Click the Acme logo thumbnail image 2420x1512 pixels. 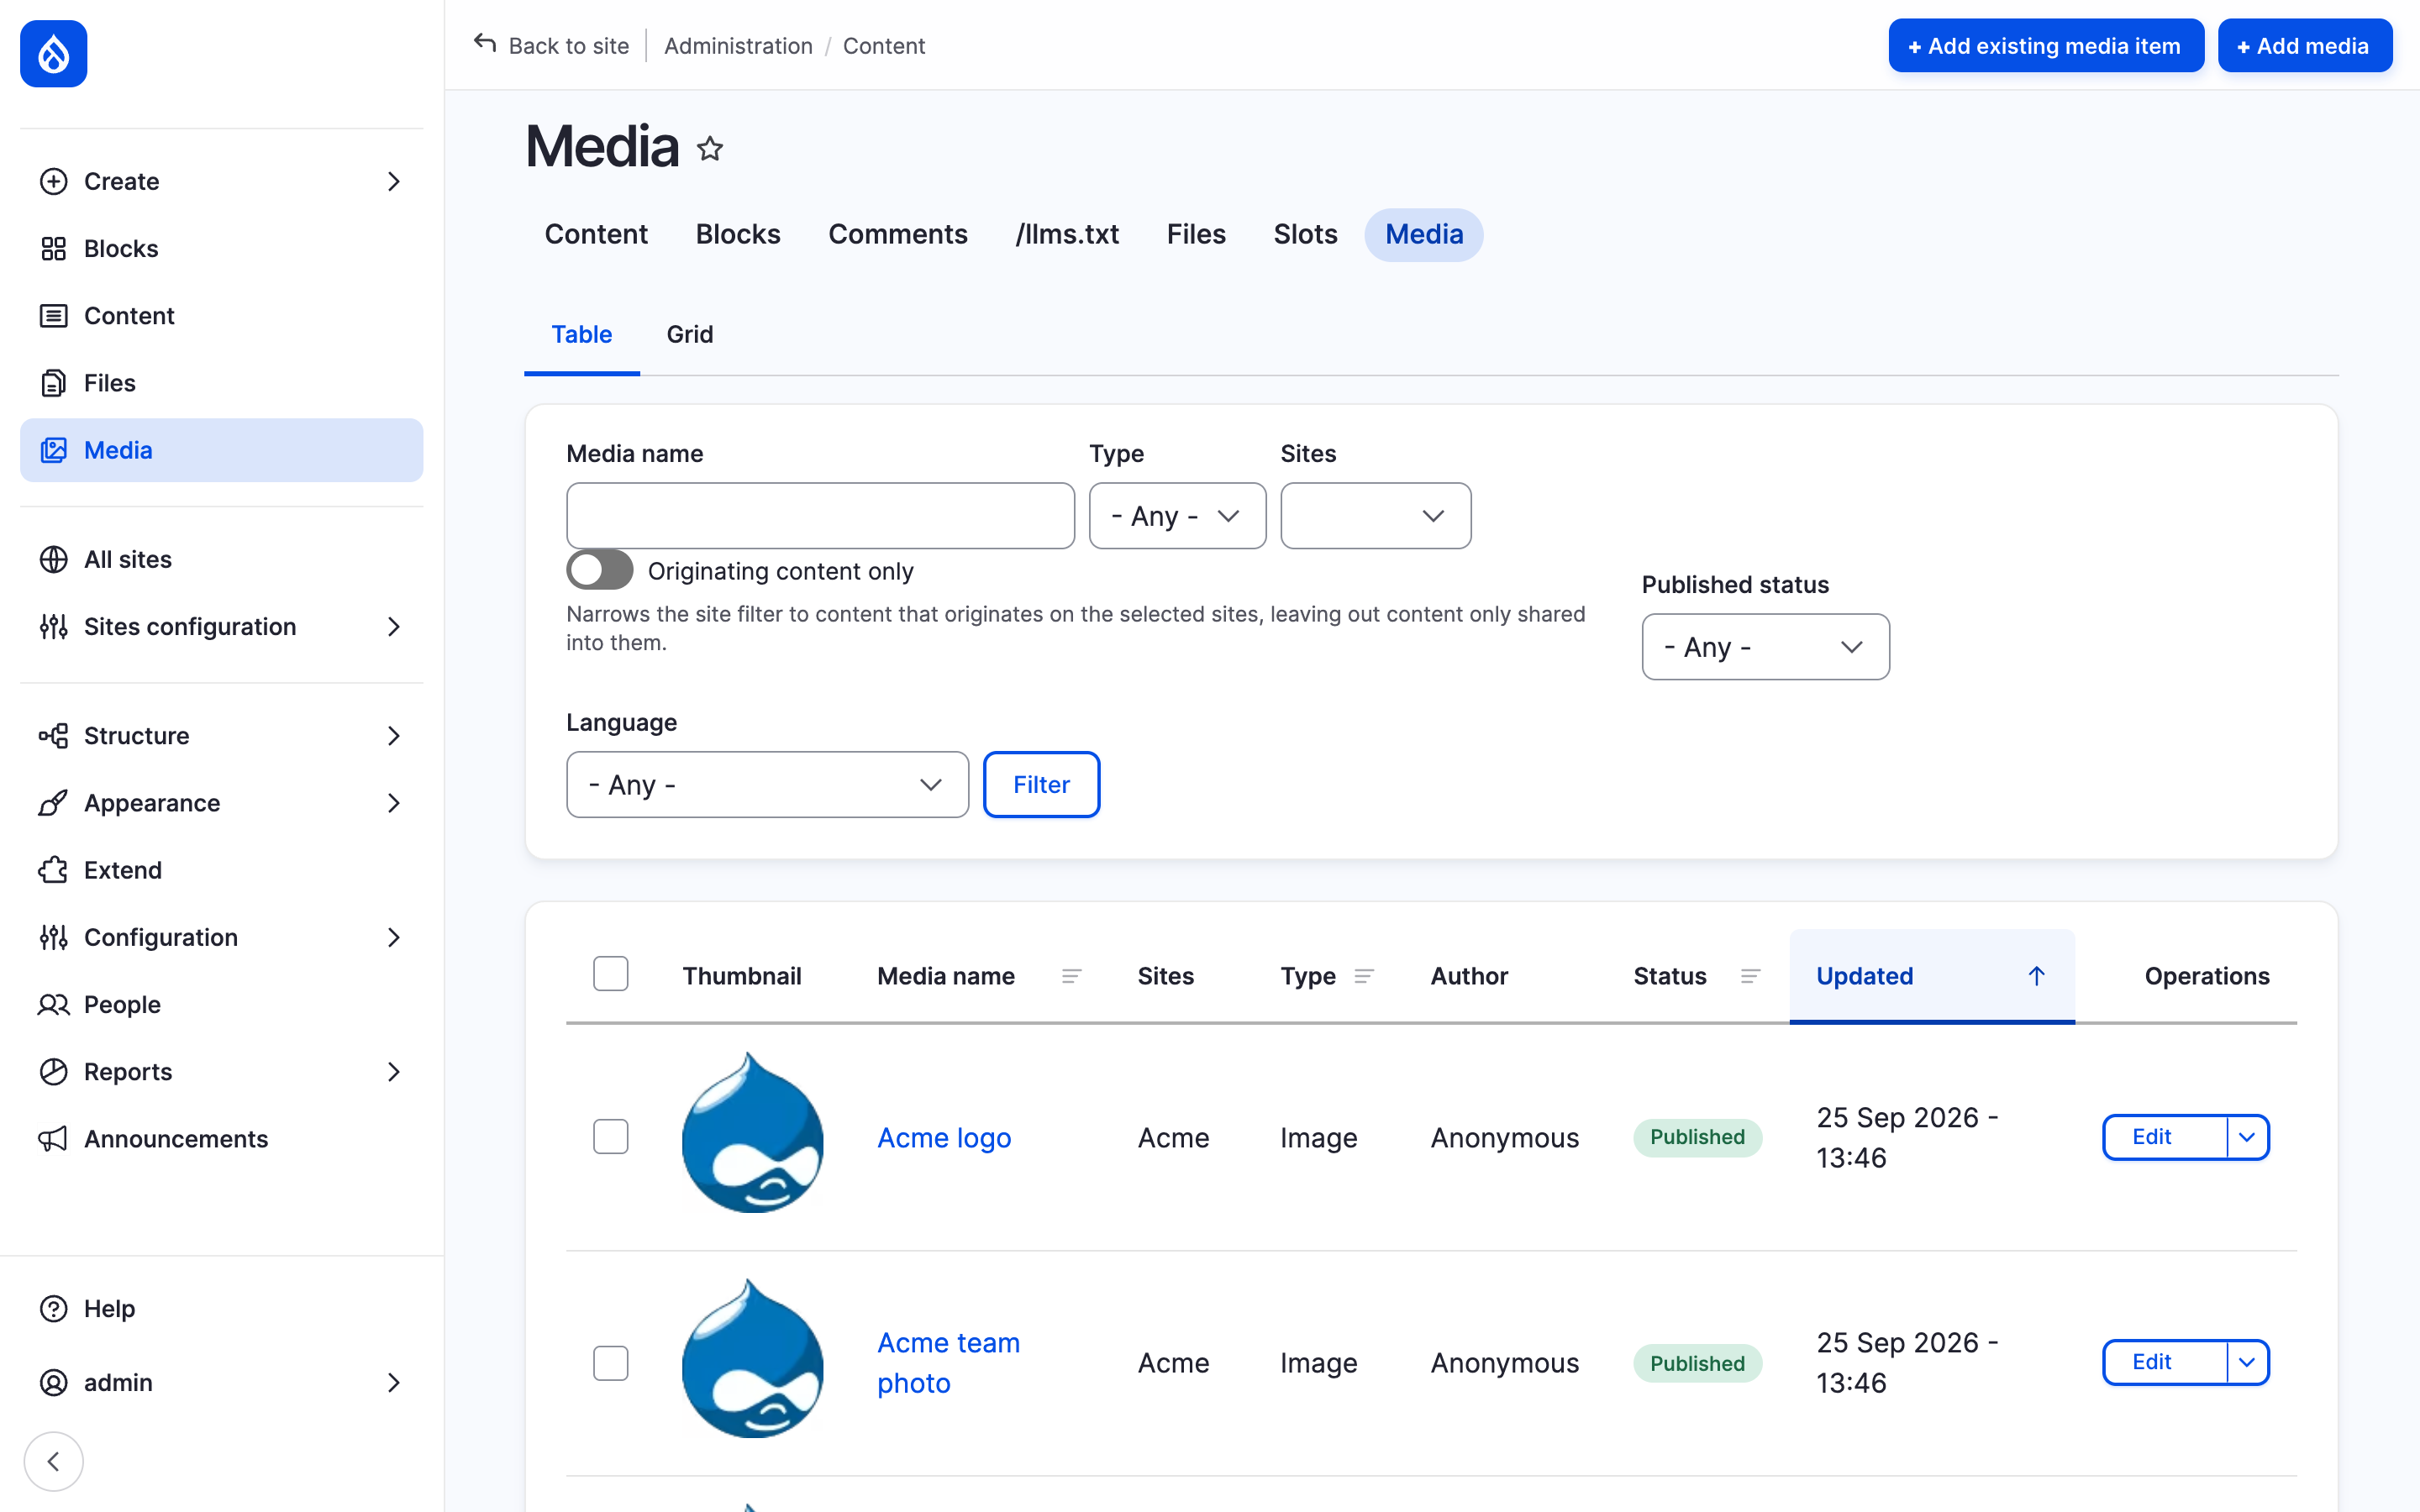coord(752,1132)
